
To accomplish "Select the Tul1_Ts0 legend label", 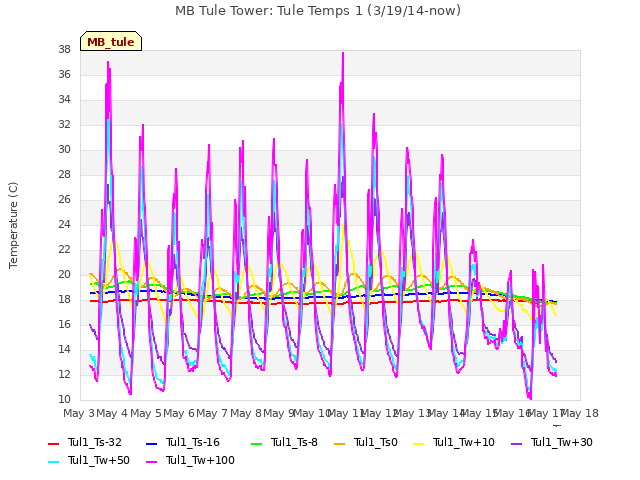I will tap(376, 442).
